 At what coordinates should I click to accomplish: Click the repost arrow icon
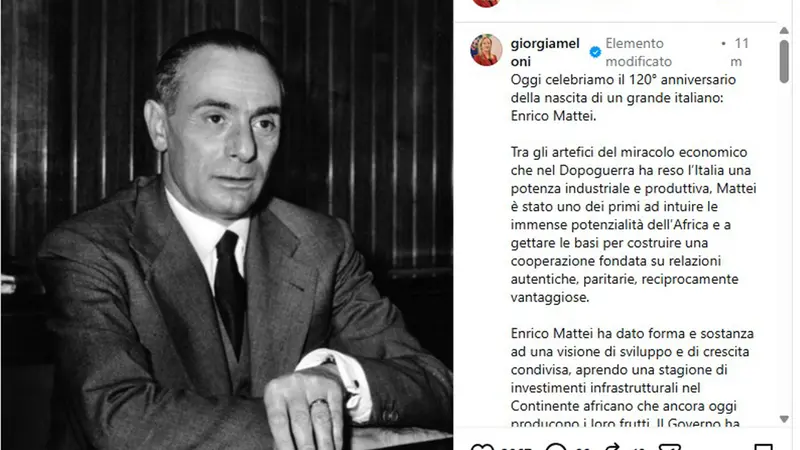coord(612,447)
